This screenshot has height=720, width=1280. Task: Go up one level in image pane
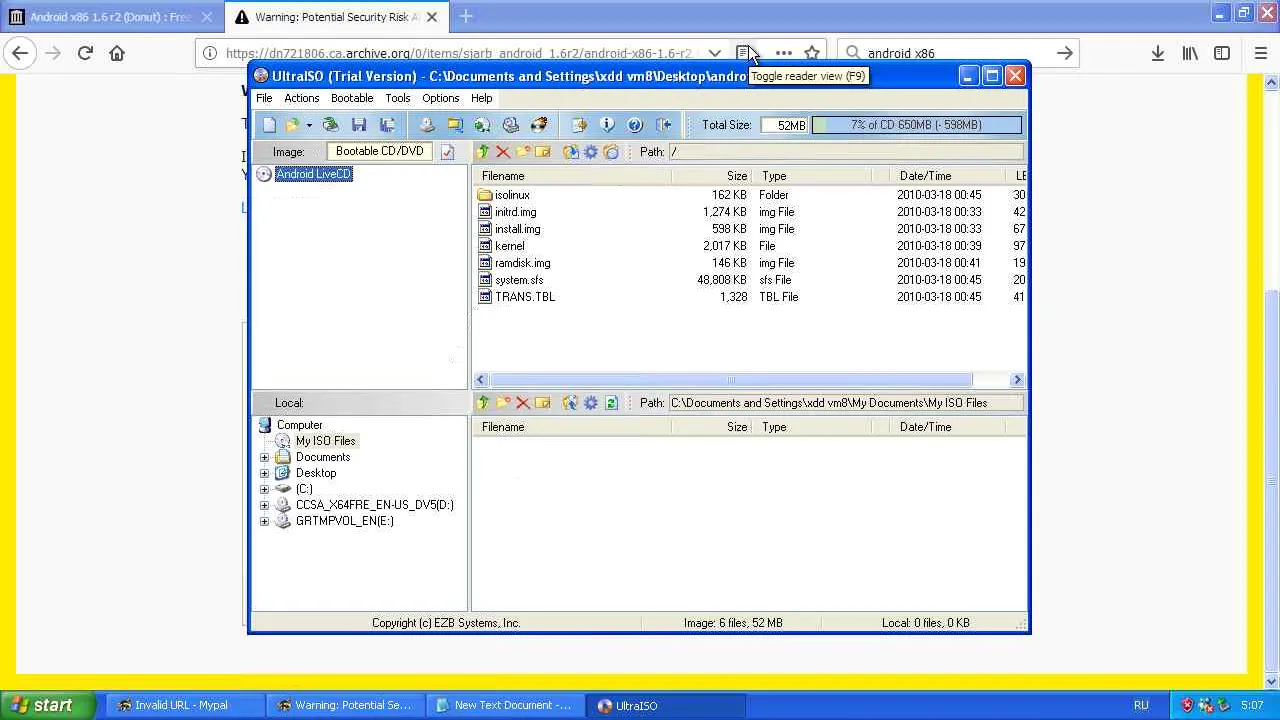[x=483, y=152]
